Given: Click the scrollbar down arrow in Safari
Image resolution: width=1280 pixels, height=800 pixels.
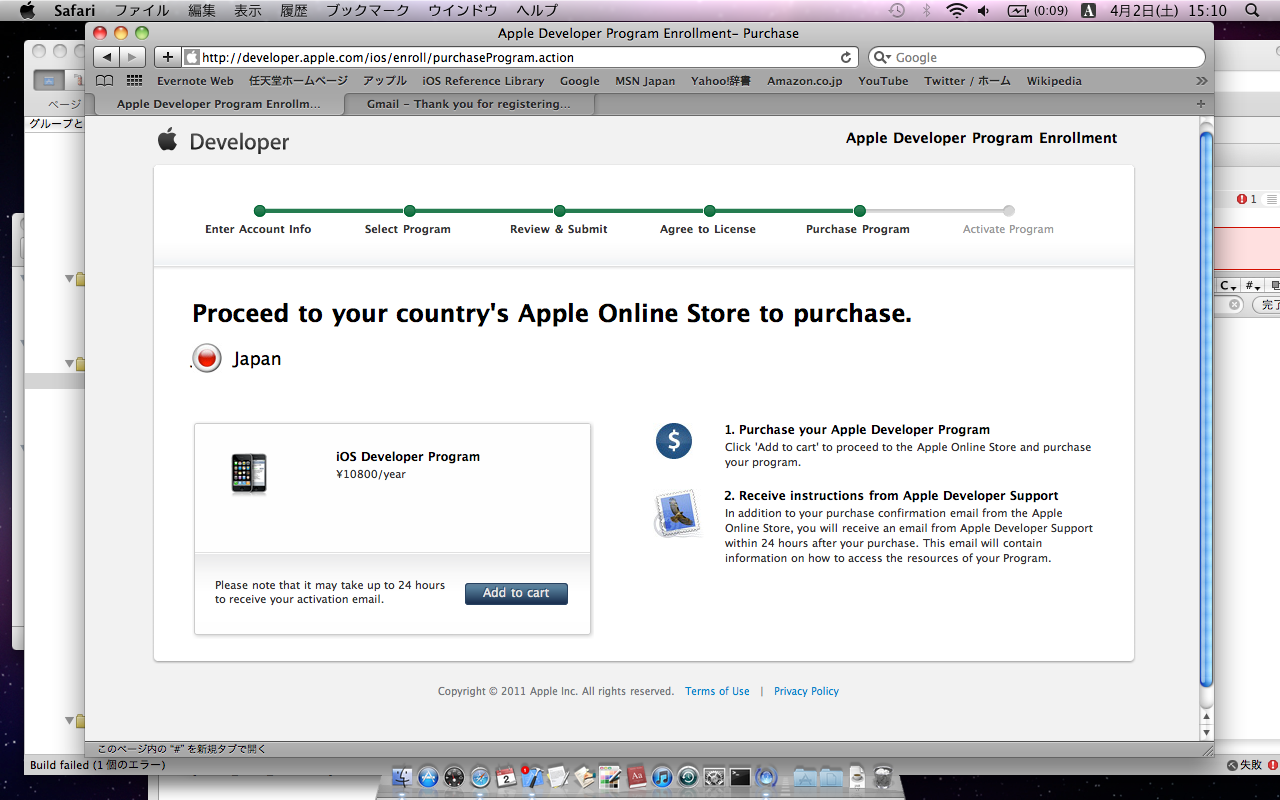Looking at the screenshot, I should (1206, 732).
